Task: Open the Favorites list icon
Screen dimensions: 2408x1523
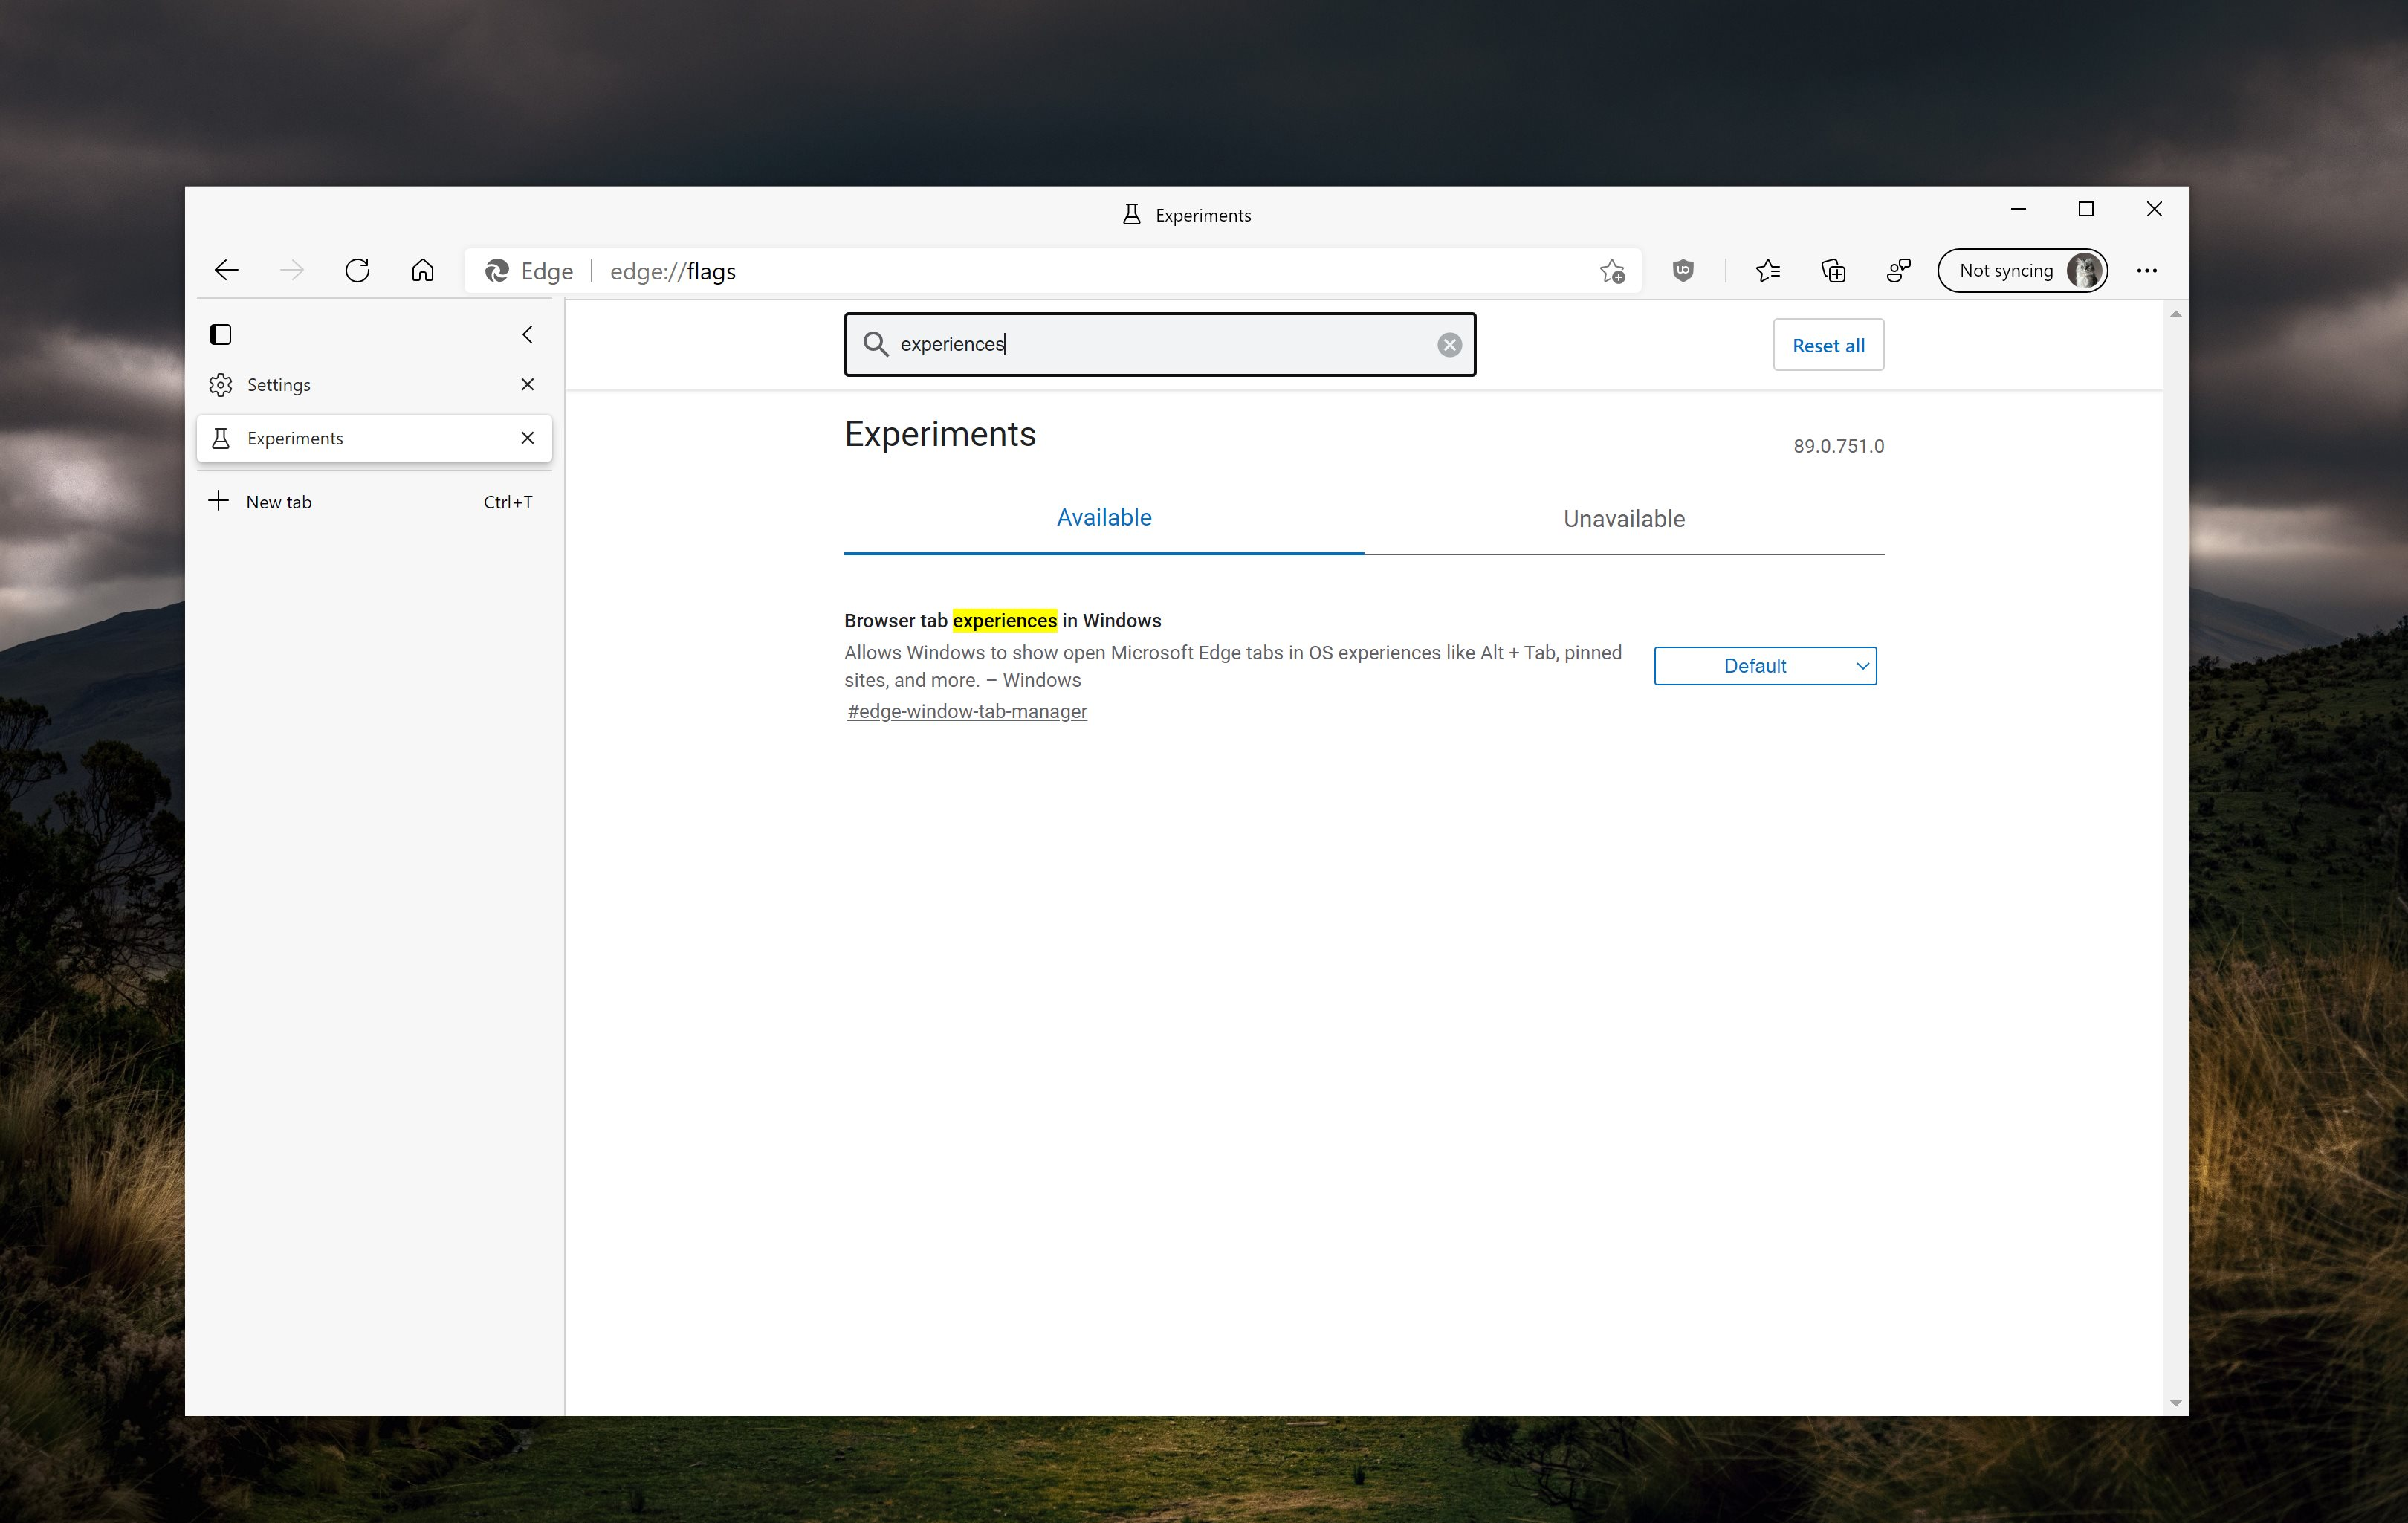Action: (x=1767, y=270)
